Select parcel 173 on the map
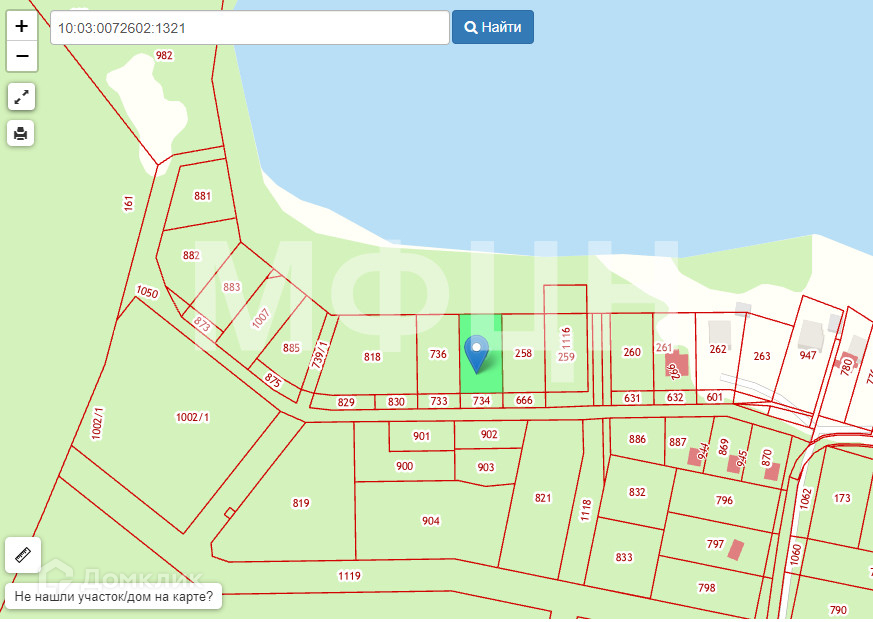873x622 pixels. (842, 498)
